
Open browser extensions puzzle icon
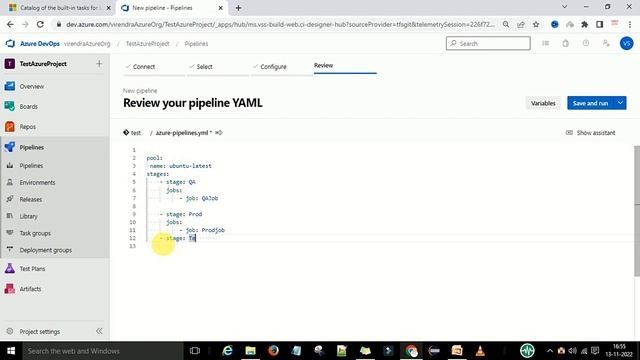pyautogui.click(x=584, y=24)
